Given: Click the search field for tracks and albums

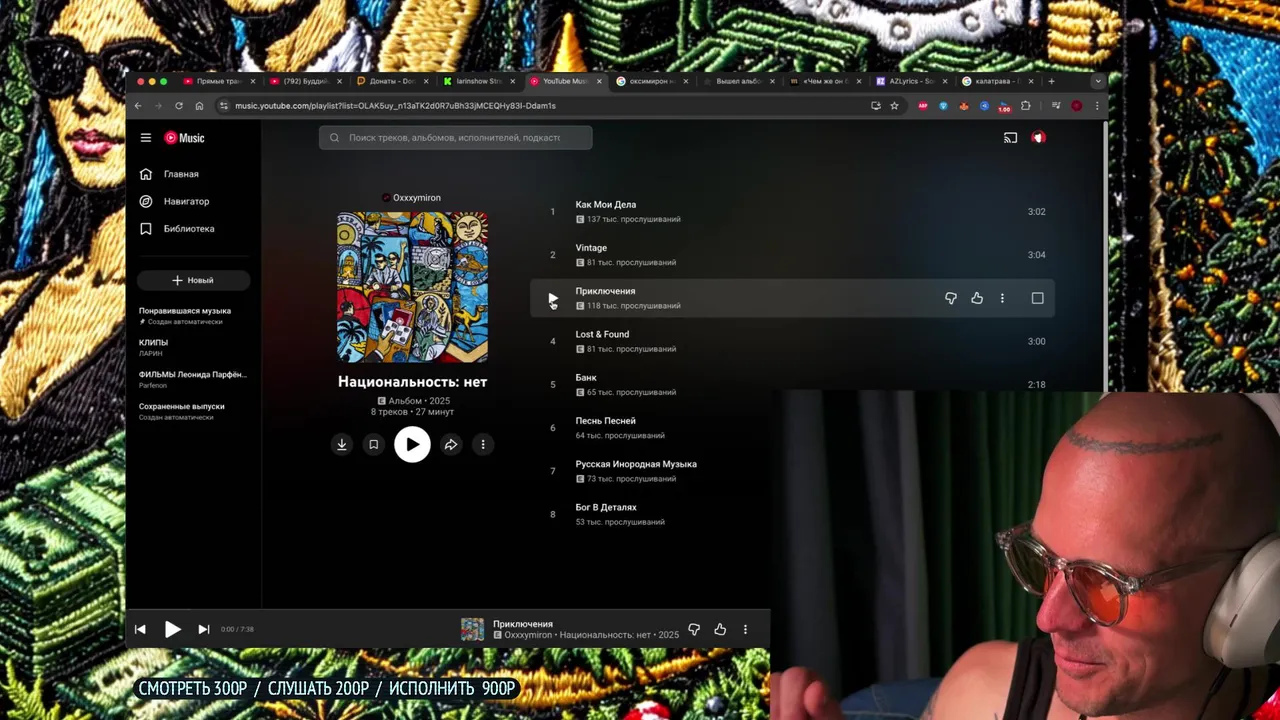Looking at the screenshot, I should point(455,137).
